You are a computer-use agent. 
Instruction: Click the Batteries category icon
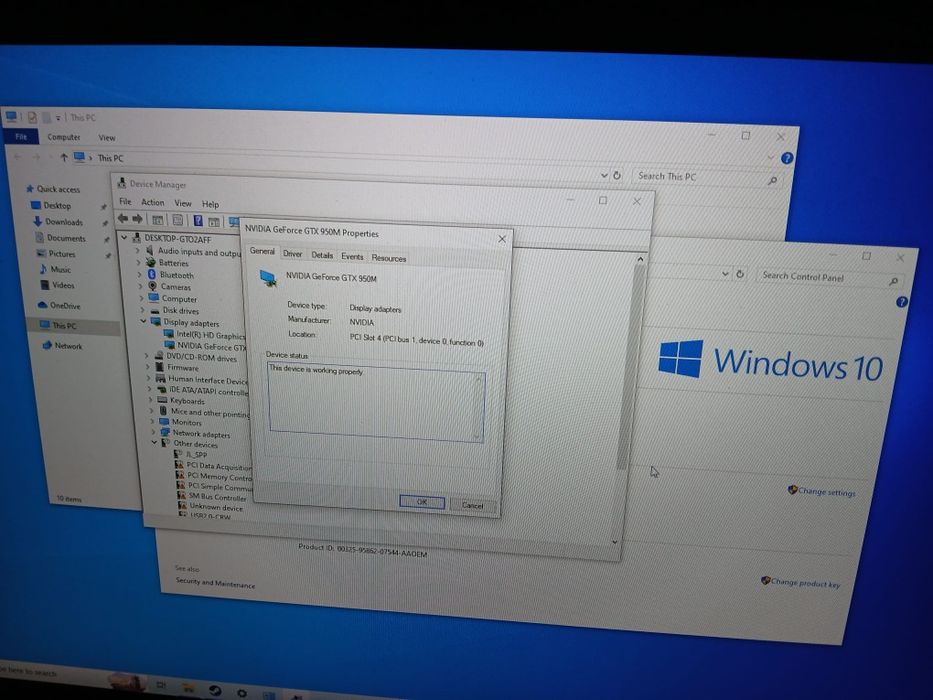[x=151, y=262]
